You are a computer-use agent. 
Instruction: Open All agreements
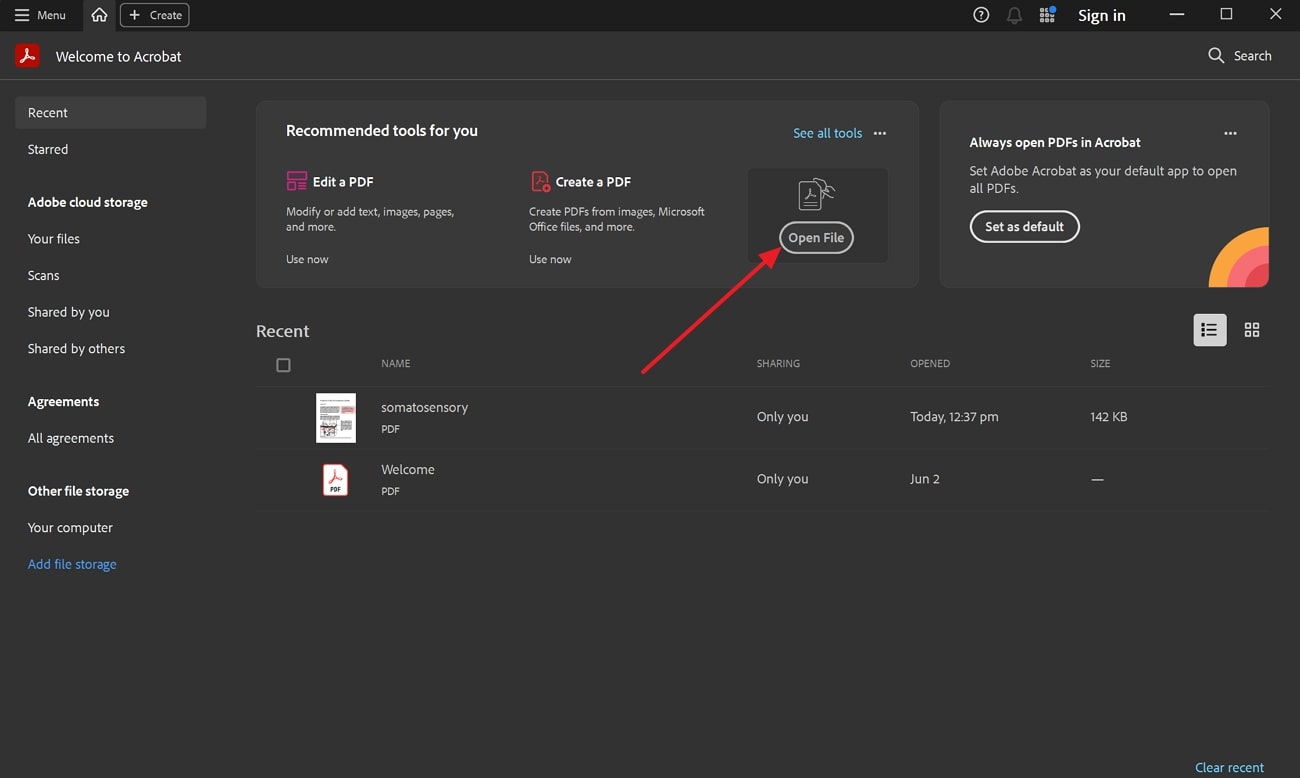coord(71,438)
